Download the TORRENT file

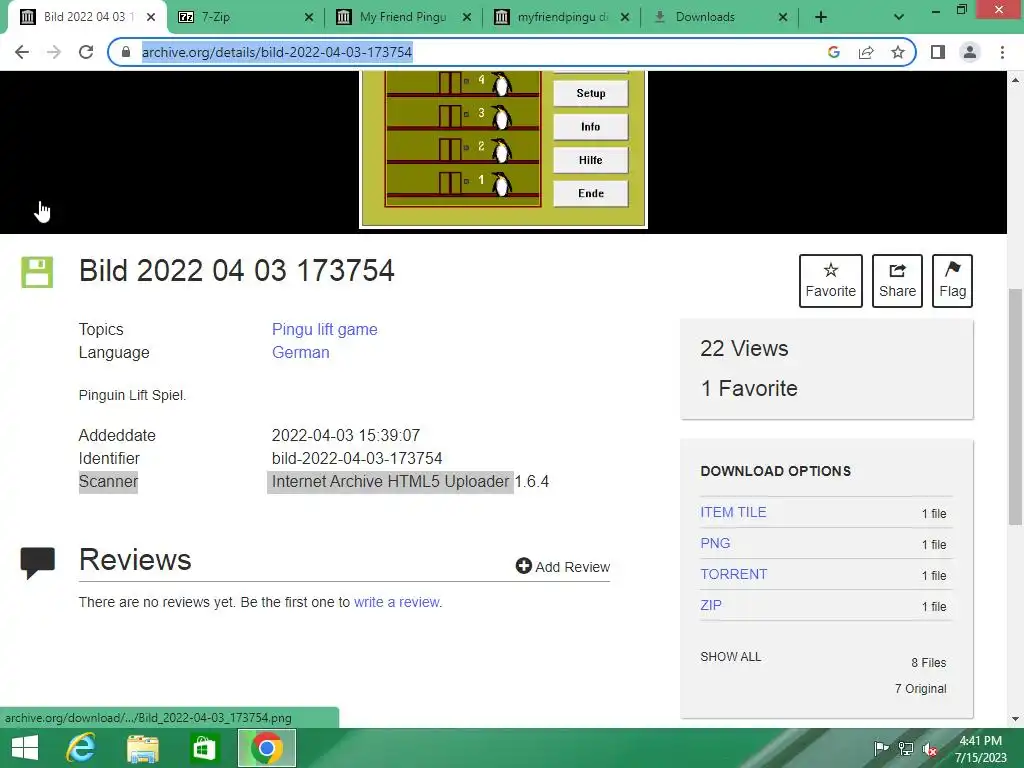733,574
